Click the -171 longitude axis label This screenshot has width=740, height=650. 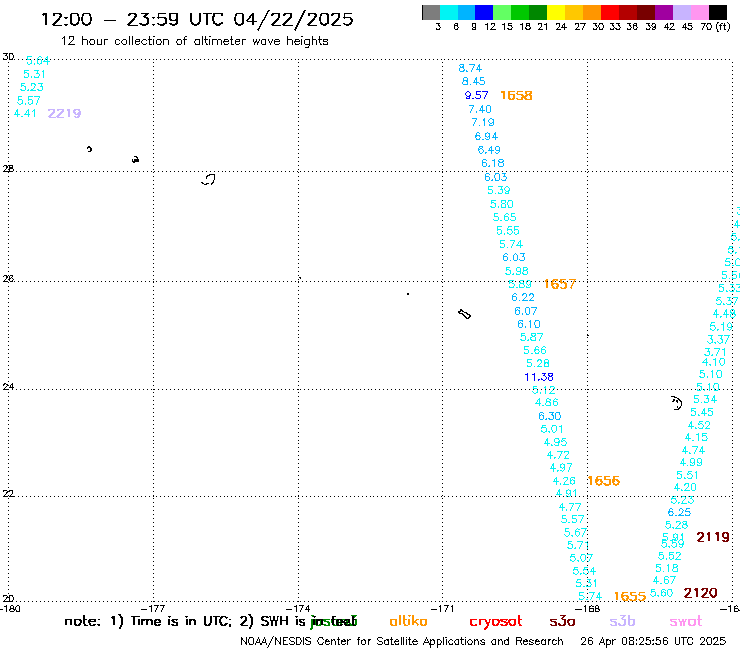tap(443, 608)
